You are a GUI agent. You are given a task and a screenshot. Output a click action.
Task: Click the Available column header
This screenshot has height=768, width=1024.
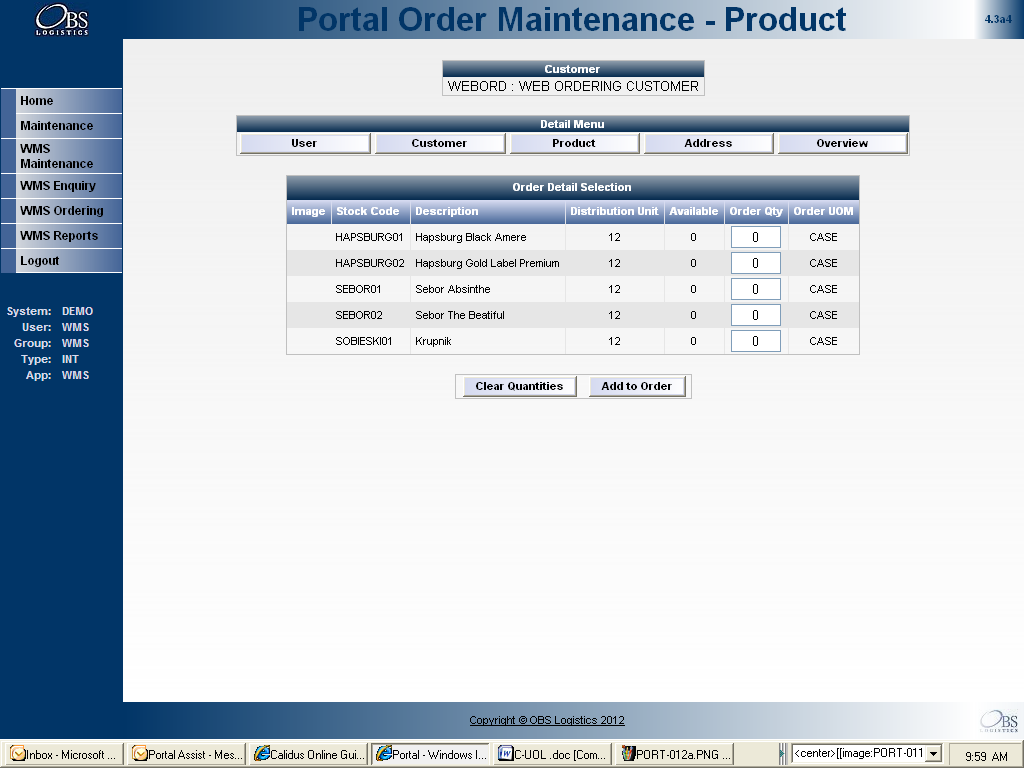694,212
